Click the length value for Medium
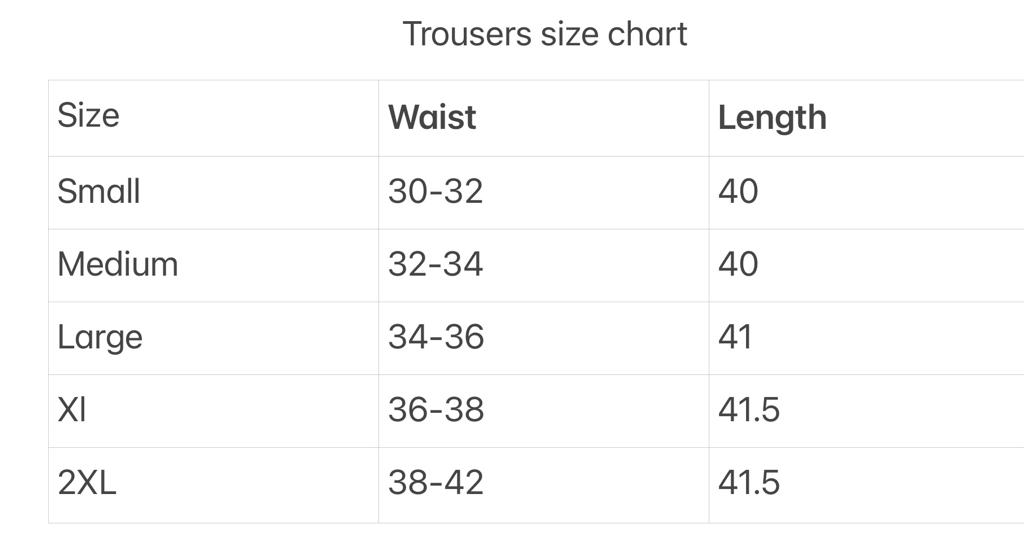Viewport: 1024px width, 549px height. [738, 264]
